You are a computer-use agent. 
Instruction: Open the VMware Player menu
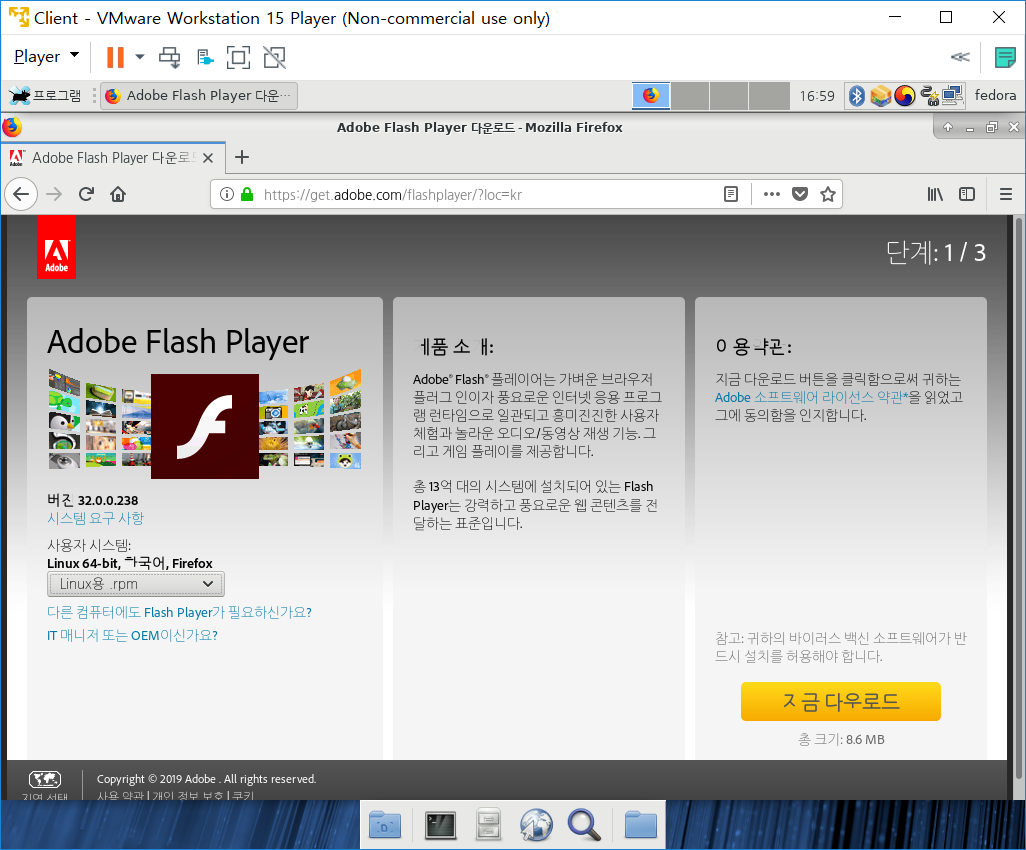pyautogui.click(x=46, y=57)
